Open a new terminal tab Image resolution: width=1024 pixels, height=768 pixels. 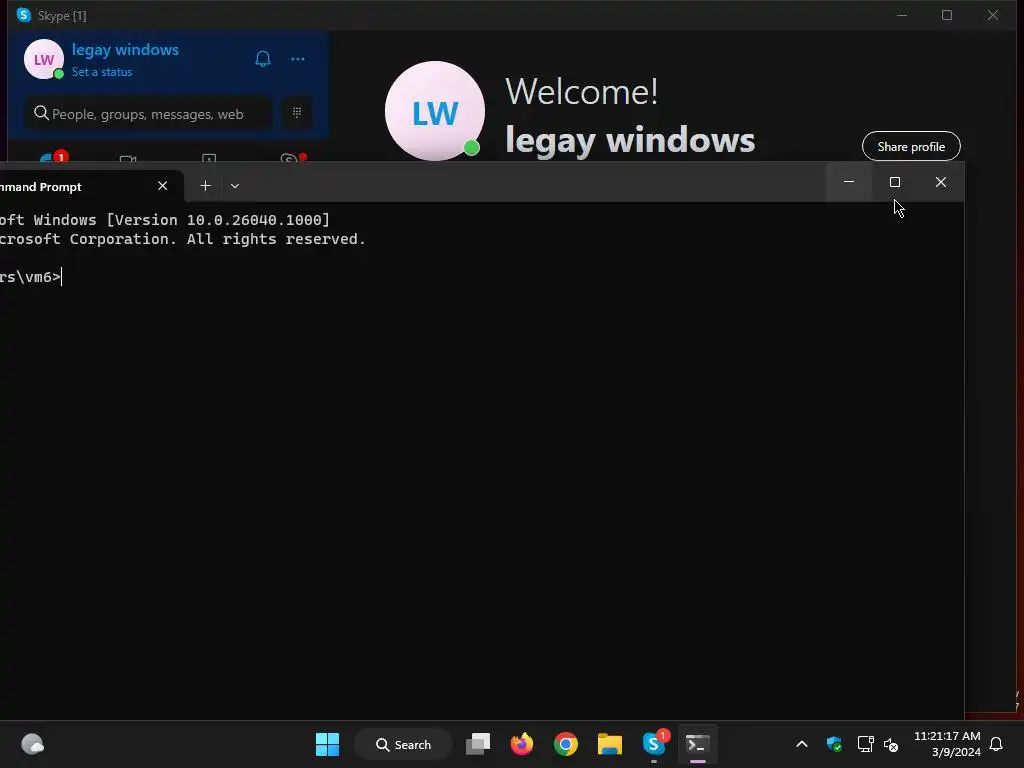point(205,186)
